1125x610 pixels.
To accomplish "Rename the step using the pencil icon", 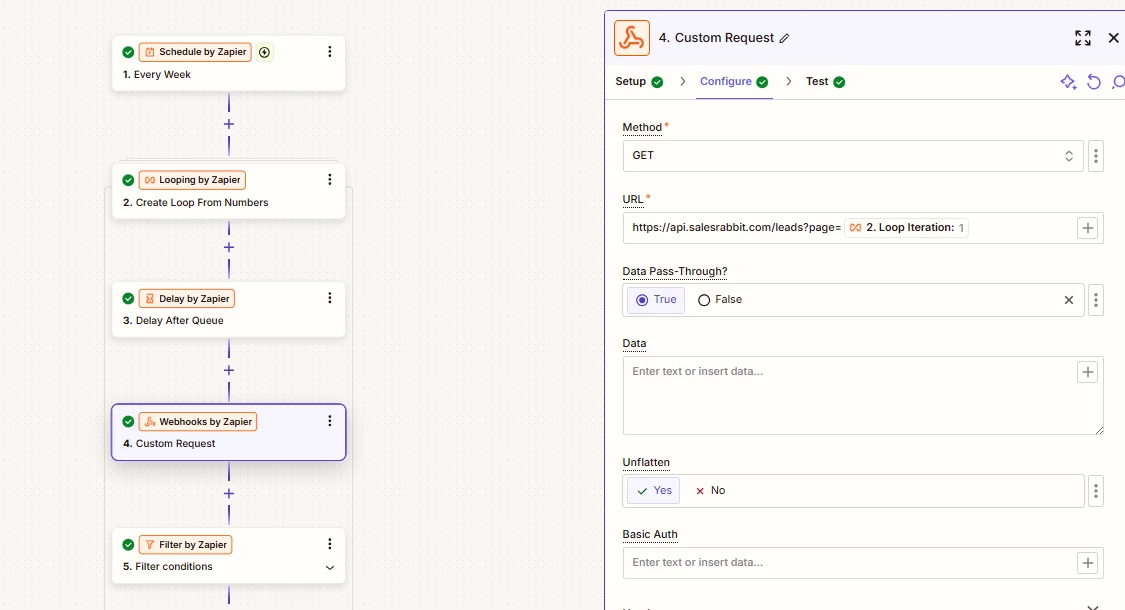I will (784, 39).
